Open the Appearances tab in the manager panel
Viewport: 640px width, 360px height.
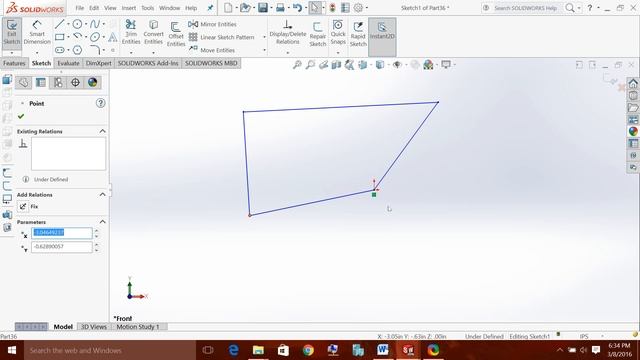click(93, 82)
